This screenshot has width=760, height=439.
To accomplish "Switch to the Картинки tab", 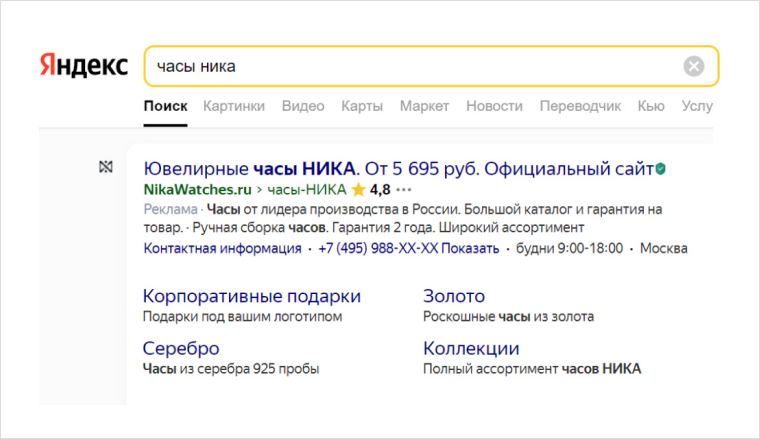I will [x=234, y=106].
